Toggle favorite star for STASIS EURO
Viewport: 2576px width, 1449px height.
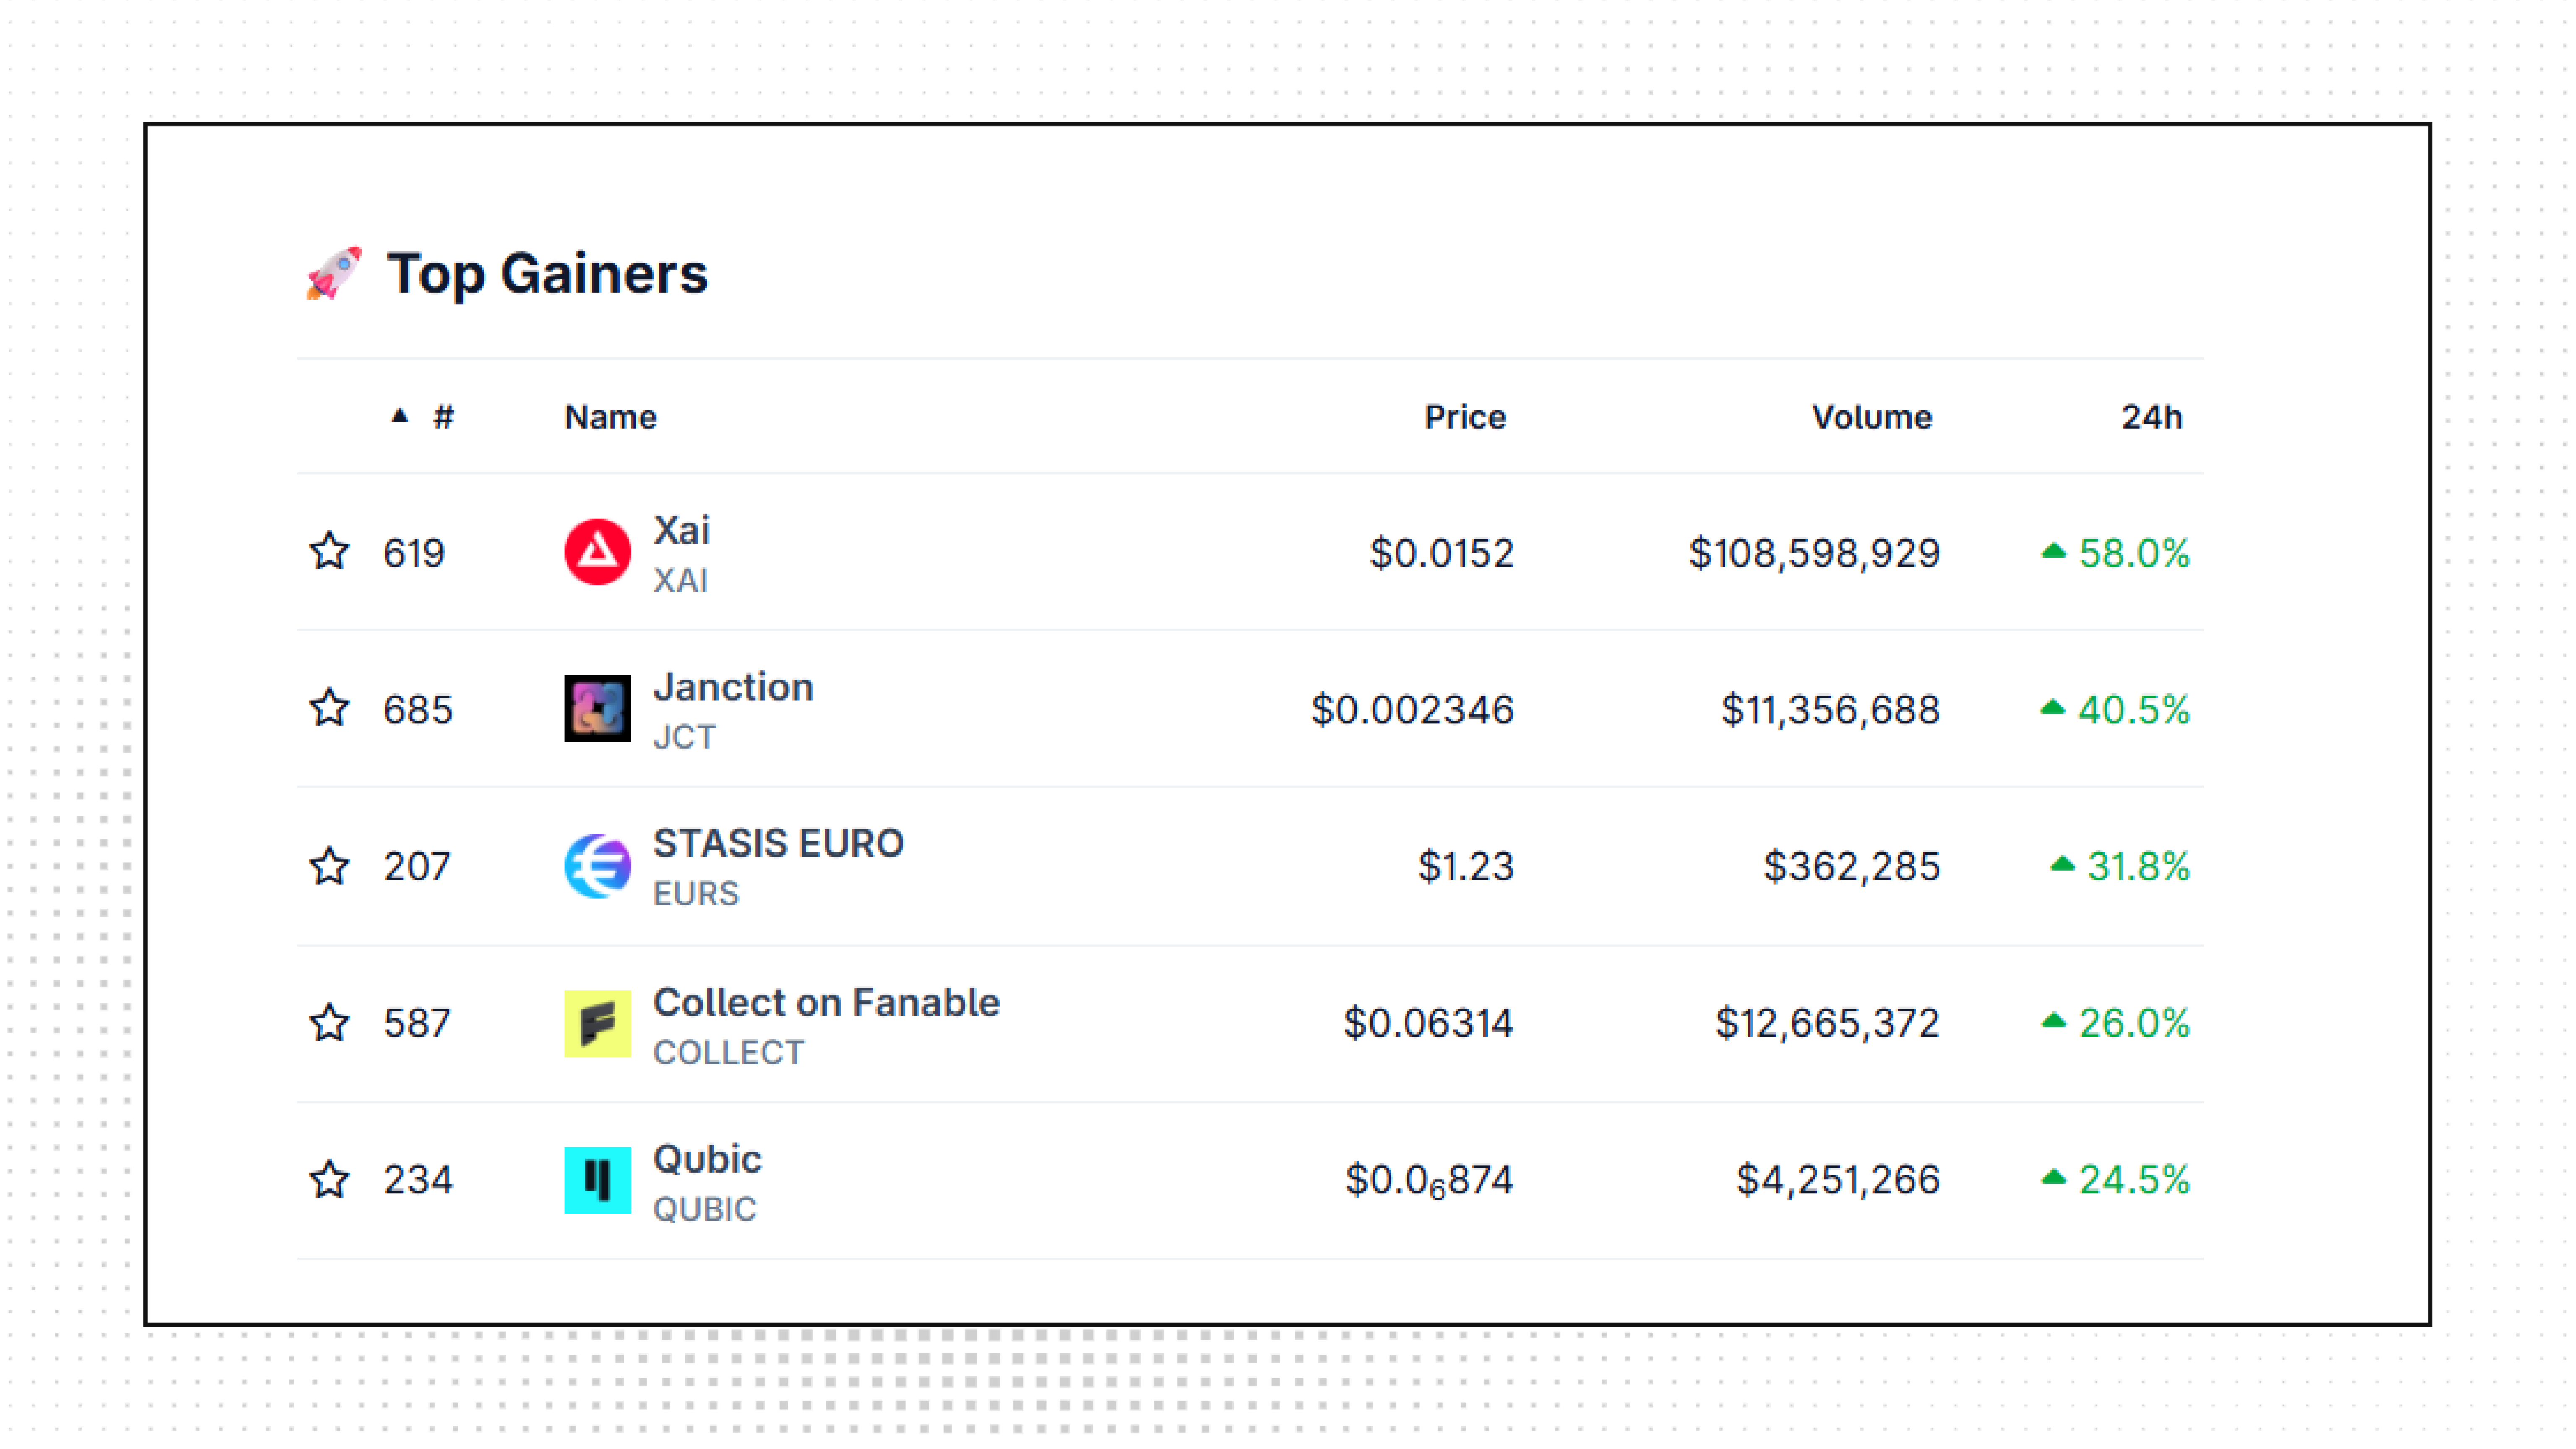(x=329, y=866)
